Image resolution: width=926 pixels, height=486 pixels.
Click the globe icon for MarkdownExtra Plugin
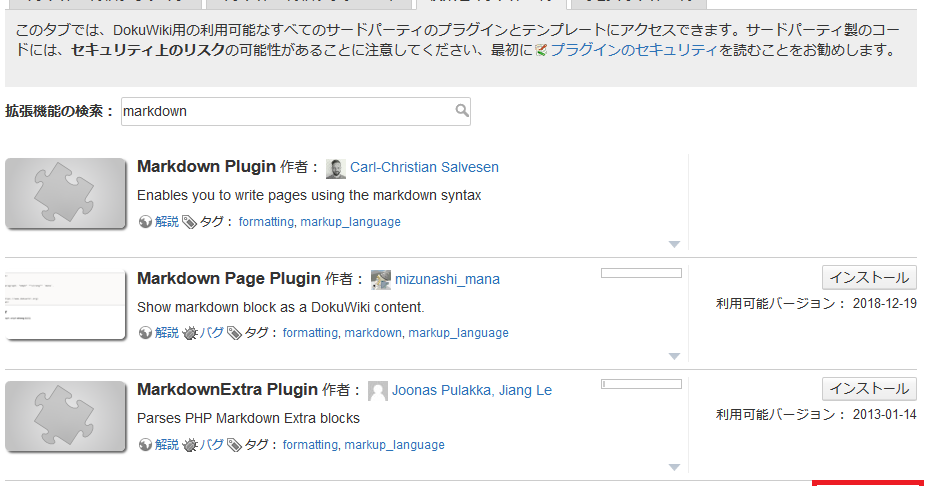coord(145,445)
